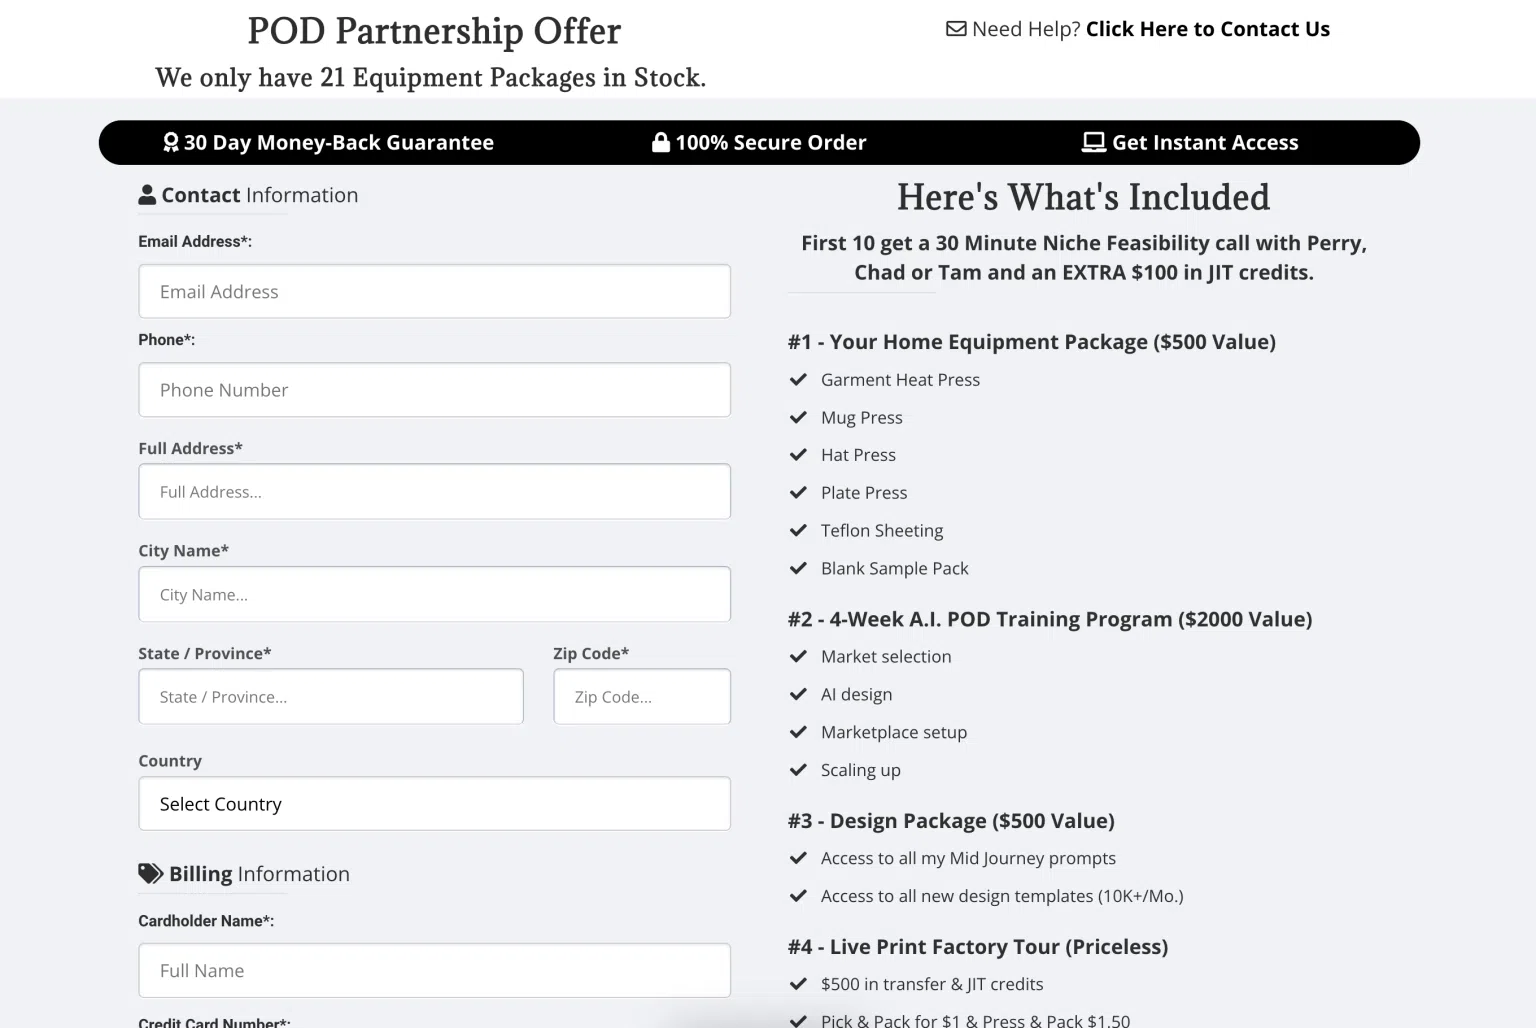Viewport: 1536px width, 1028px height.
Task: Click the padlock icon for Secure Order
Action: point(660,142)
